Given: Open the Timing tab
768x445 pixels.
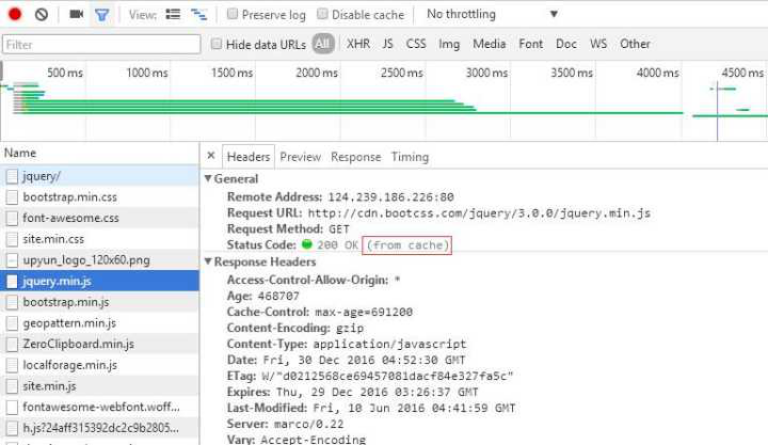Looking at the screenshot, I should [x=410, y=157].
